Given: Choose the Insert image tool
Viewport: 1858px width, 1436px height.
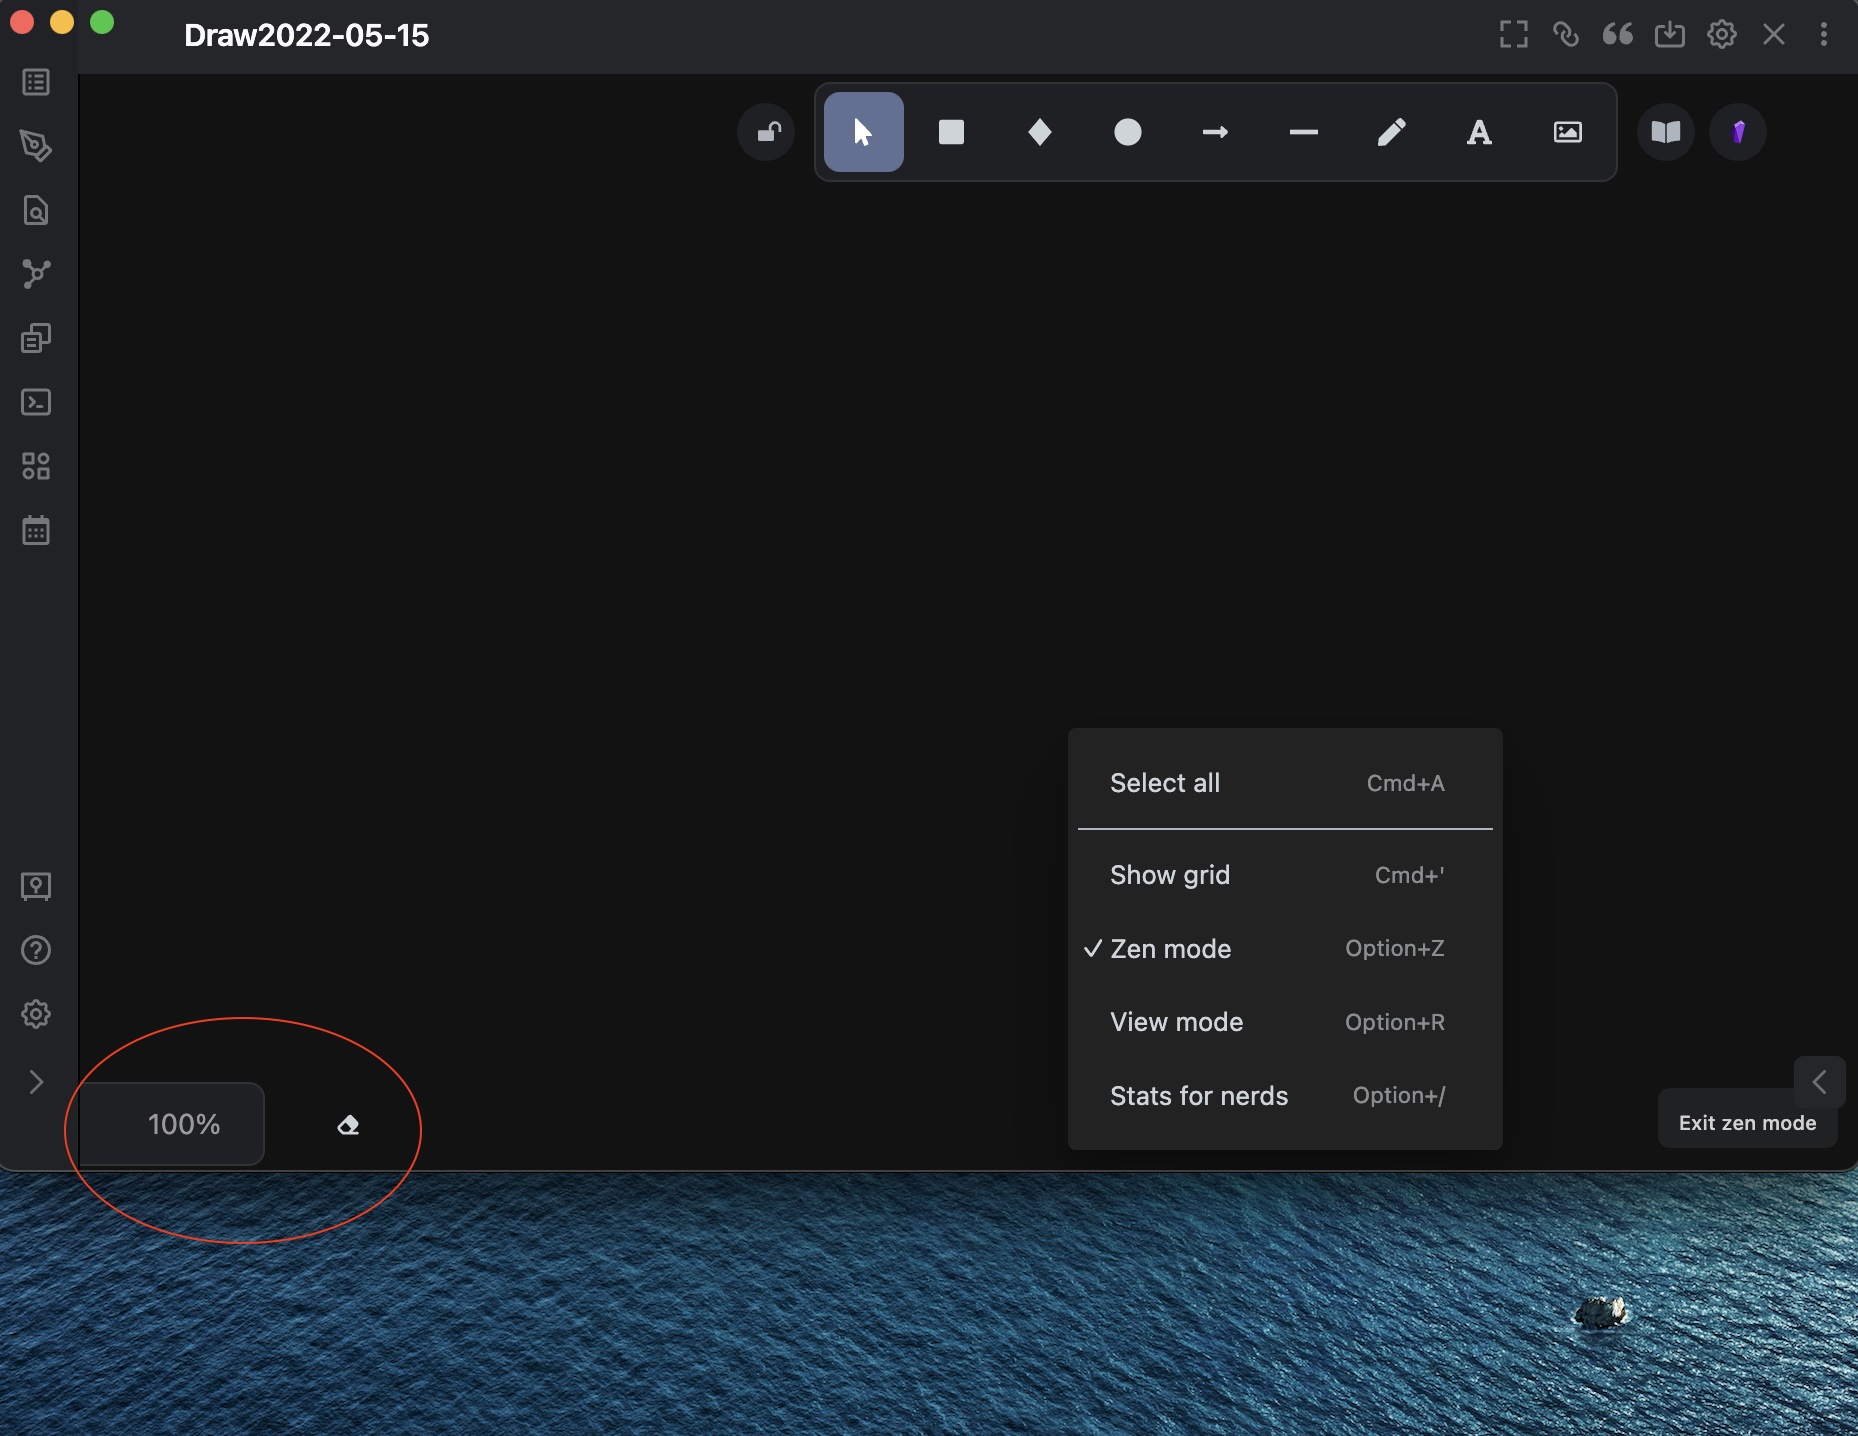Looking at the screenshot, I should (1567, 132).
